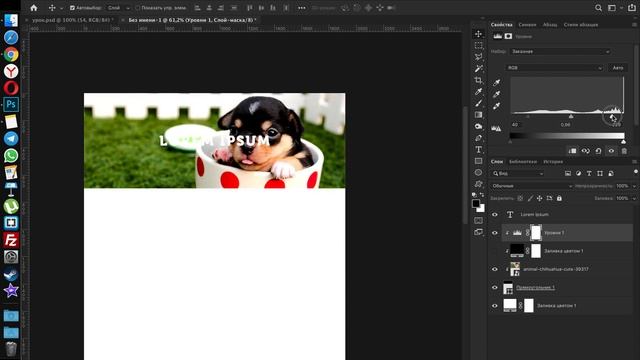Select the Brush tool

tap(478, 103)
